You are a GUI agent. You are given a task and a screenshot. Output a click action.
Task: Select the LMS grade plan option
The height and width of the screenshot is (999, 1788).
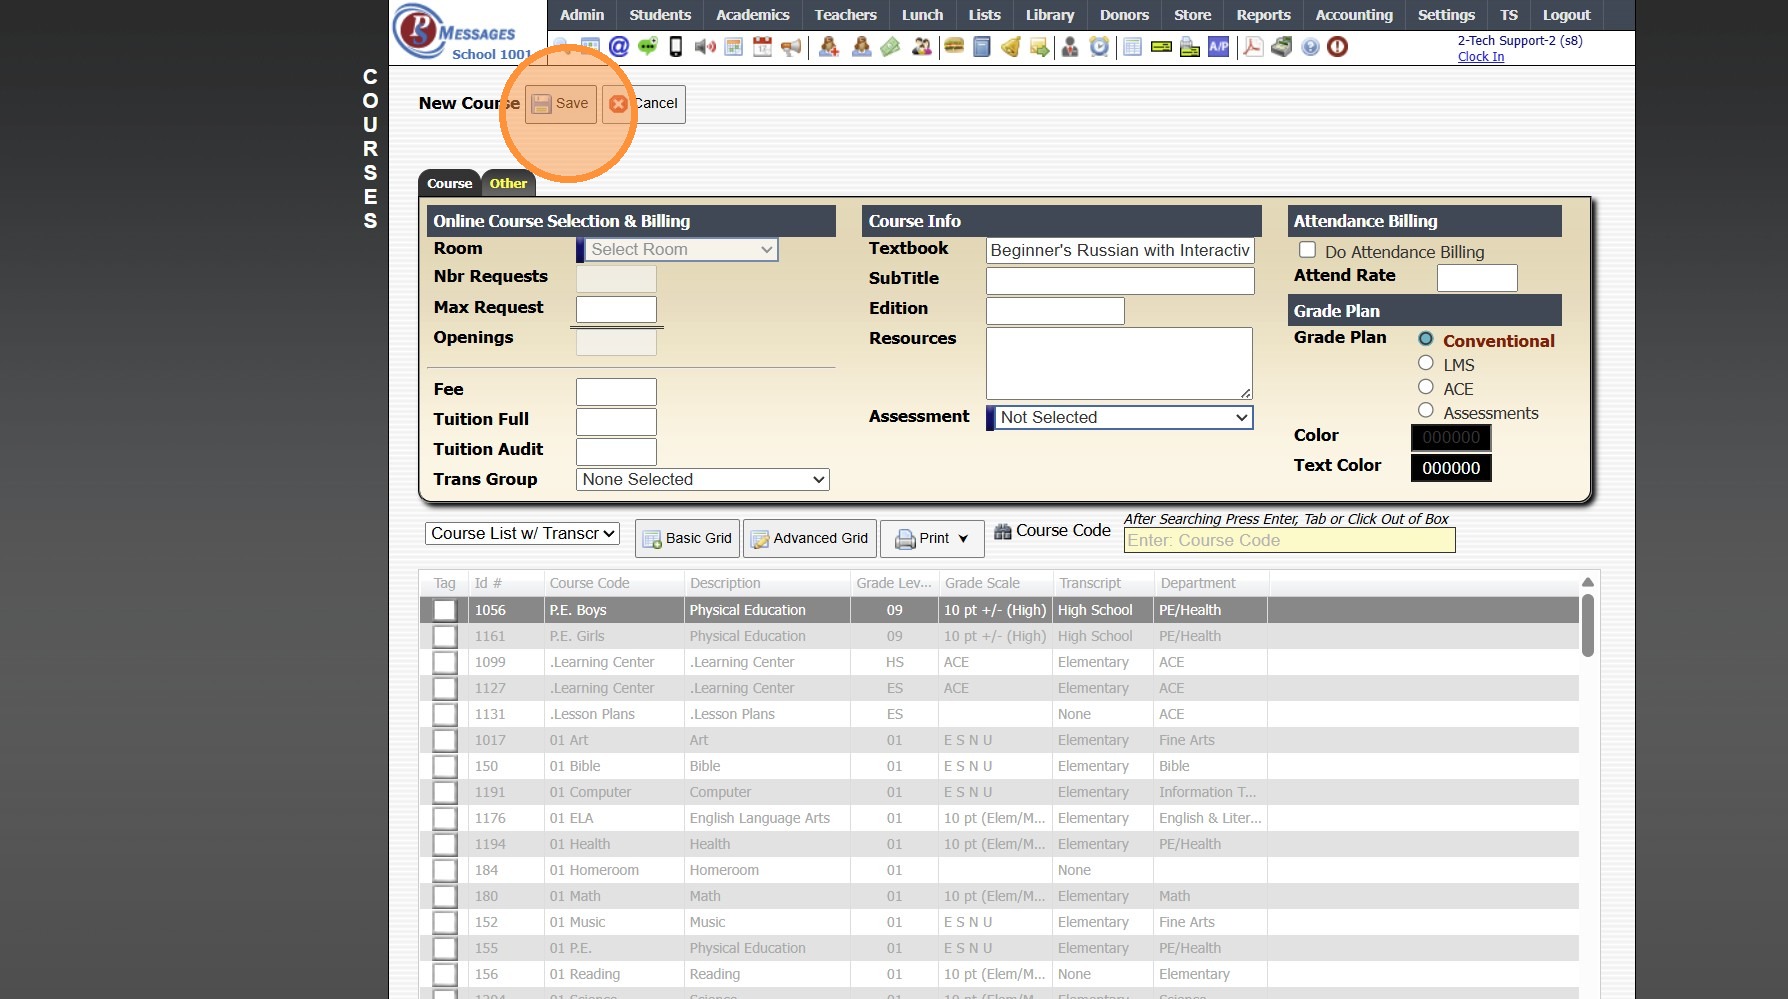tap(1426, 363)
